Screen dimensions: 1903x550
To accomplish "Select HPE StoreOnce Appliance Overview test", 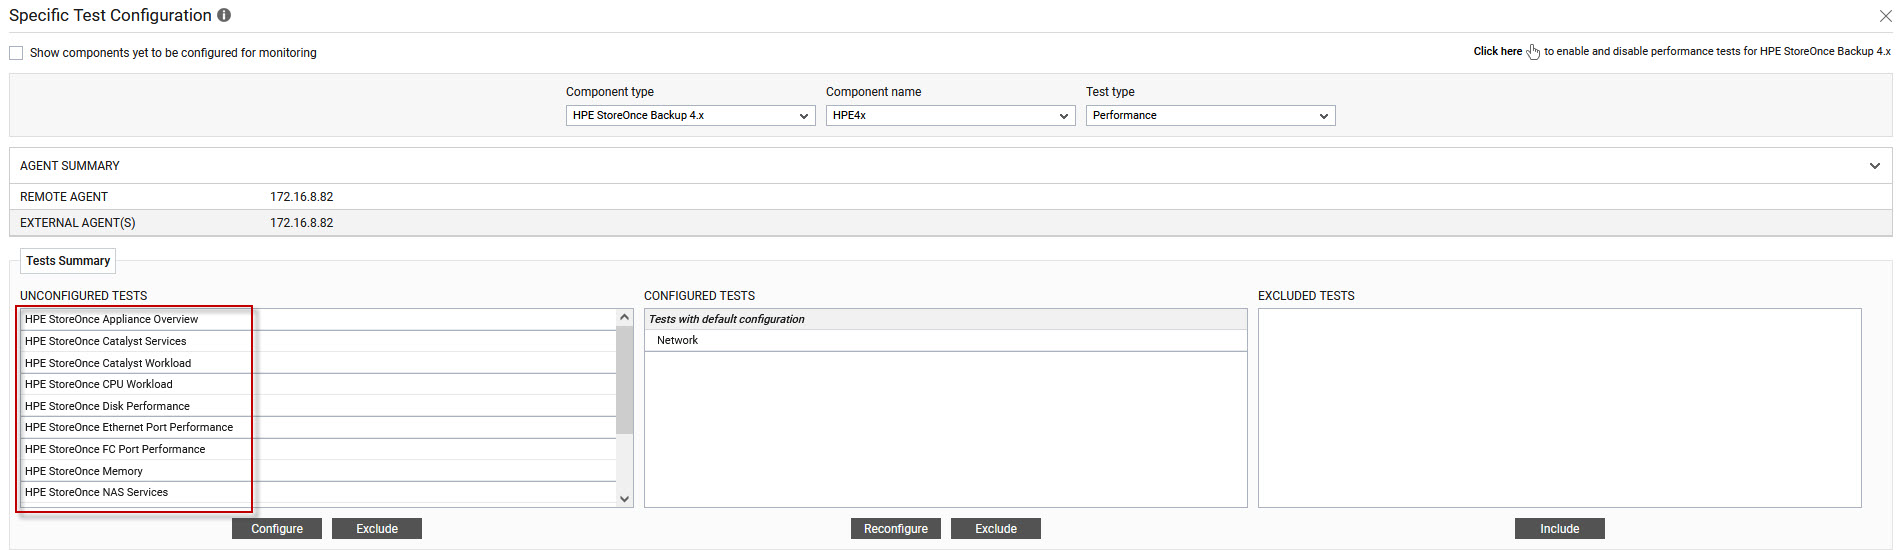I will tap(318, 319).
